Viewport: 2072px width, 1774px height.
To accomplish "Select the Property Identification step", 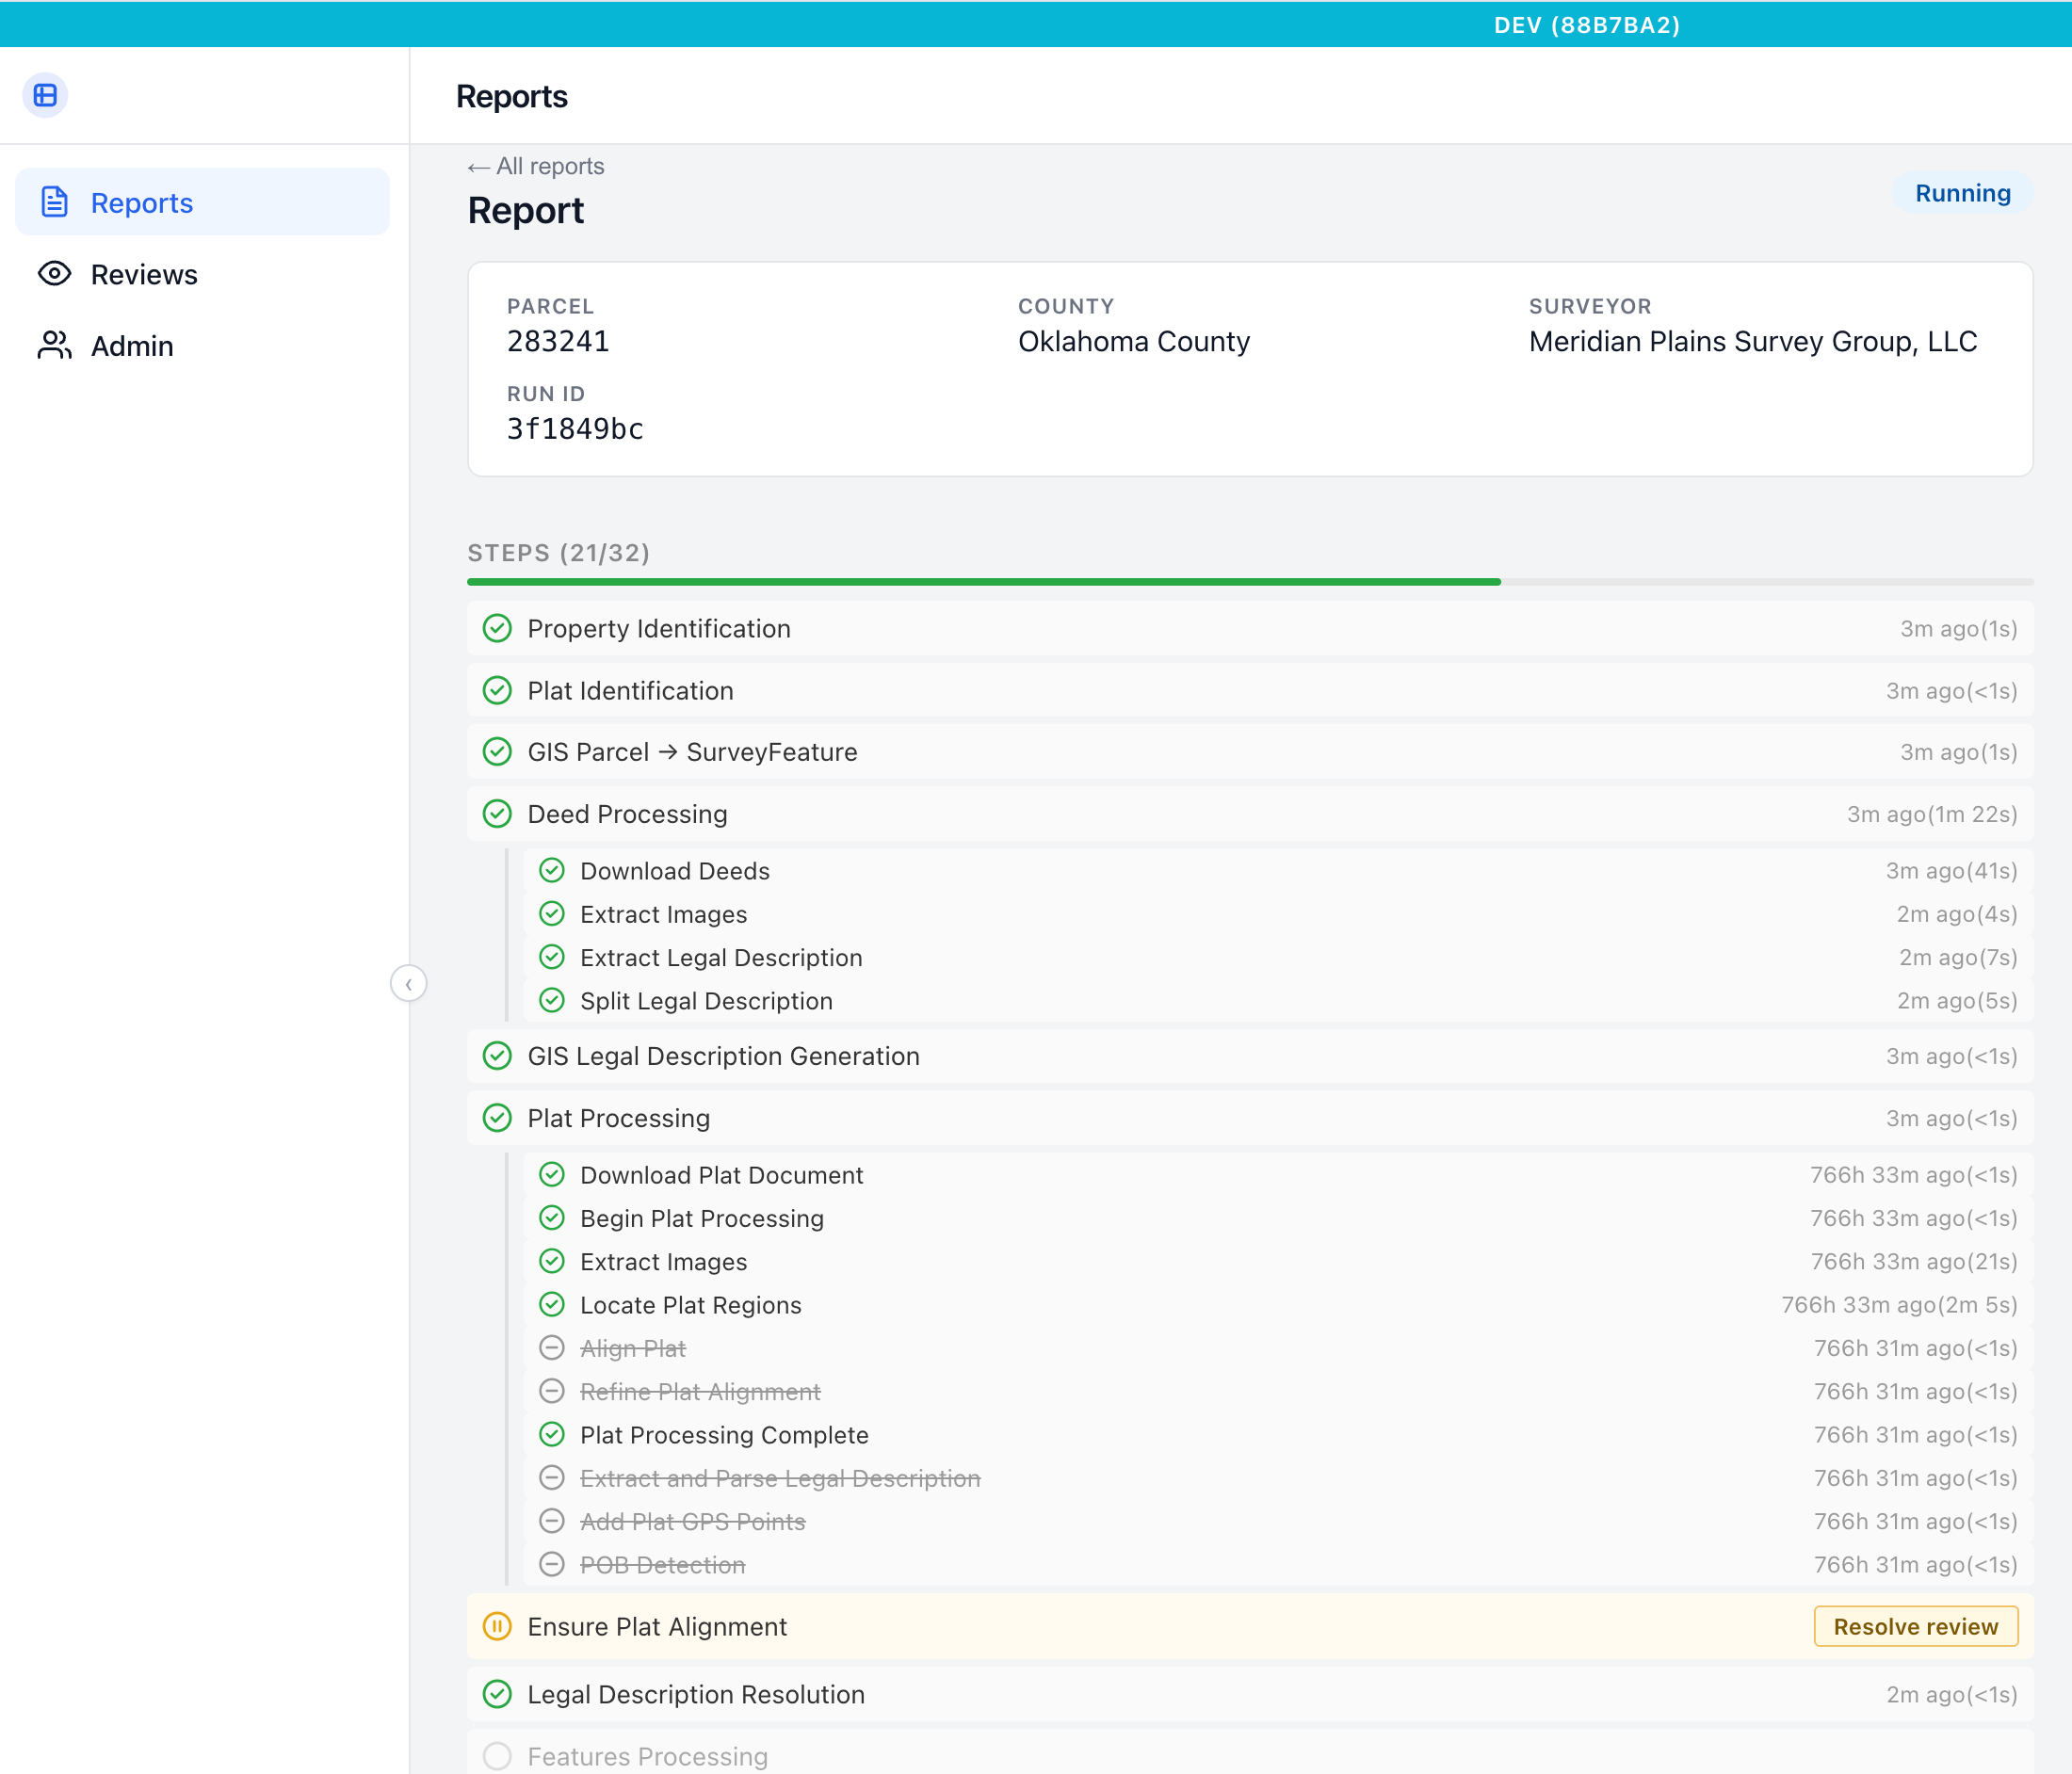I will pyautogui.click(x=1250, y=629).
